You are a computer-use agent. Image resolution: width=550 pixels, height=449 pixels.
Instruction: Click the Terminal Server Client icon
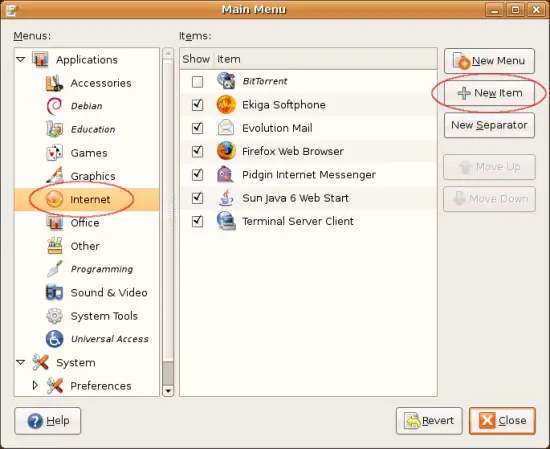(x=226, y=221)
